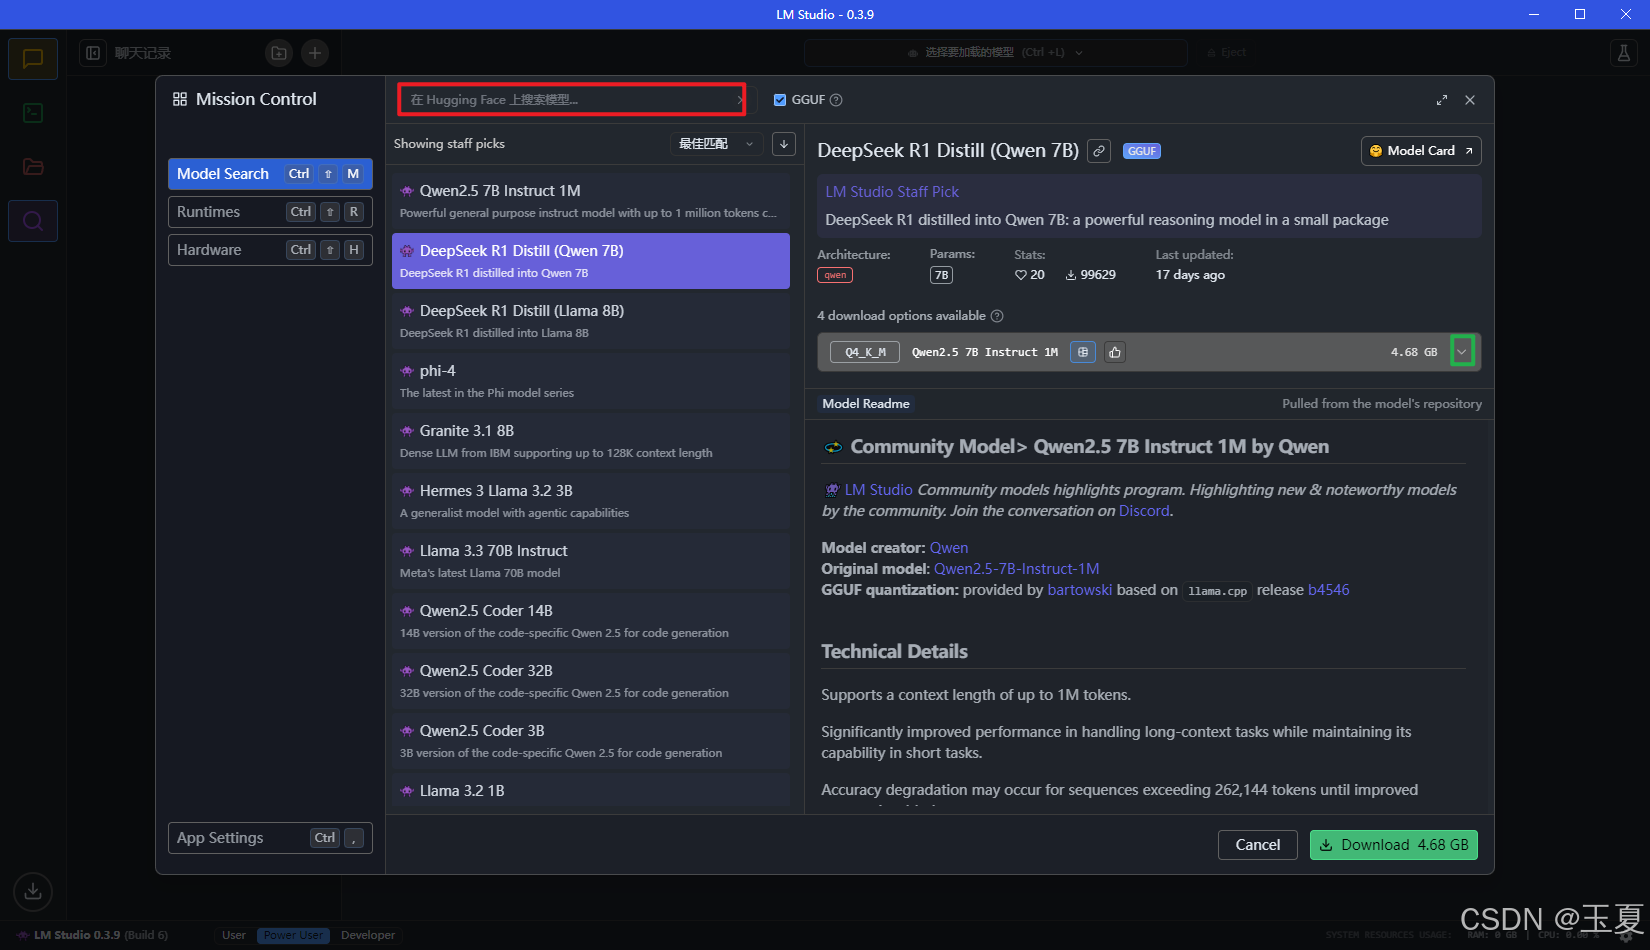Copy model link icon beside title
1650x950 pixels.
(1099, 151)
